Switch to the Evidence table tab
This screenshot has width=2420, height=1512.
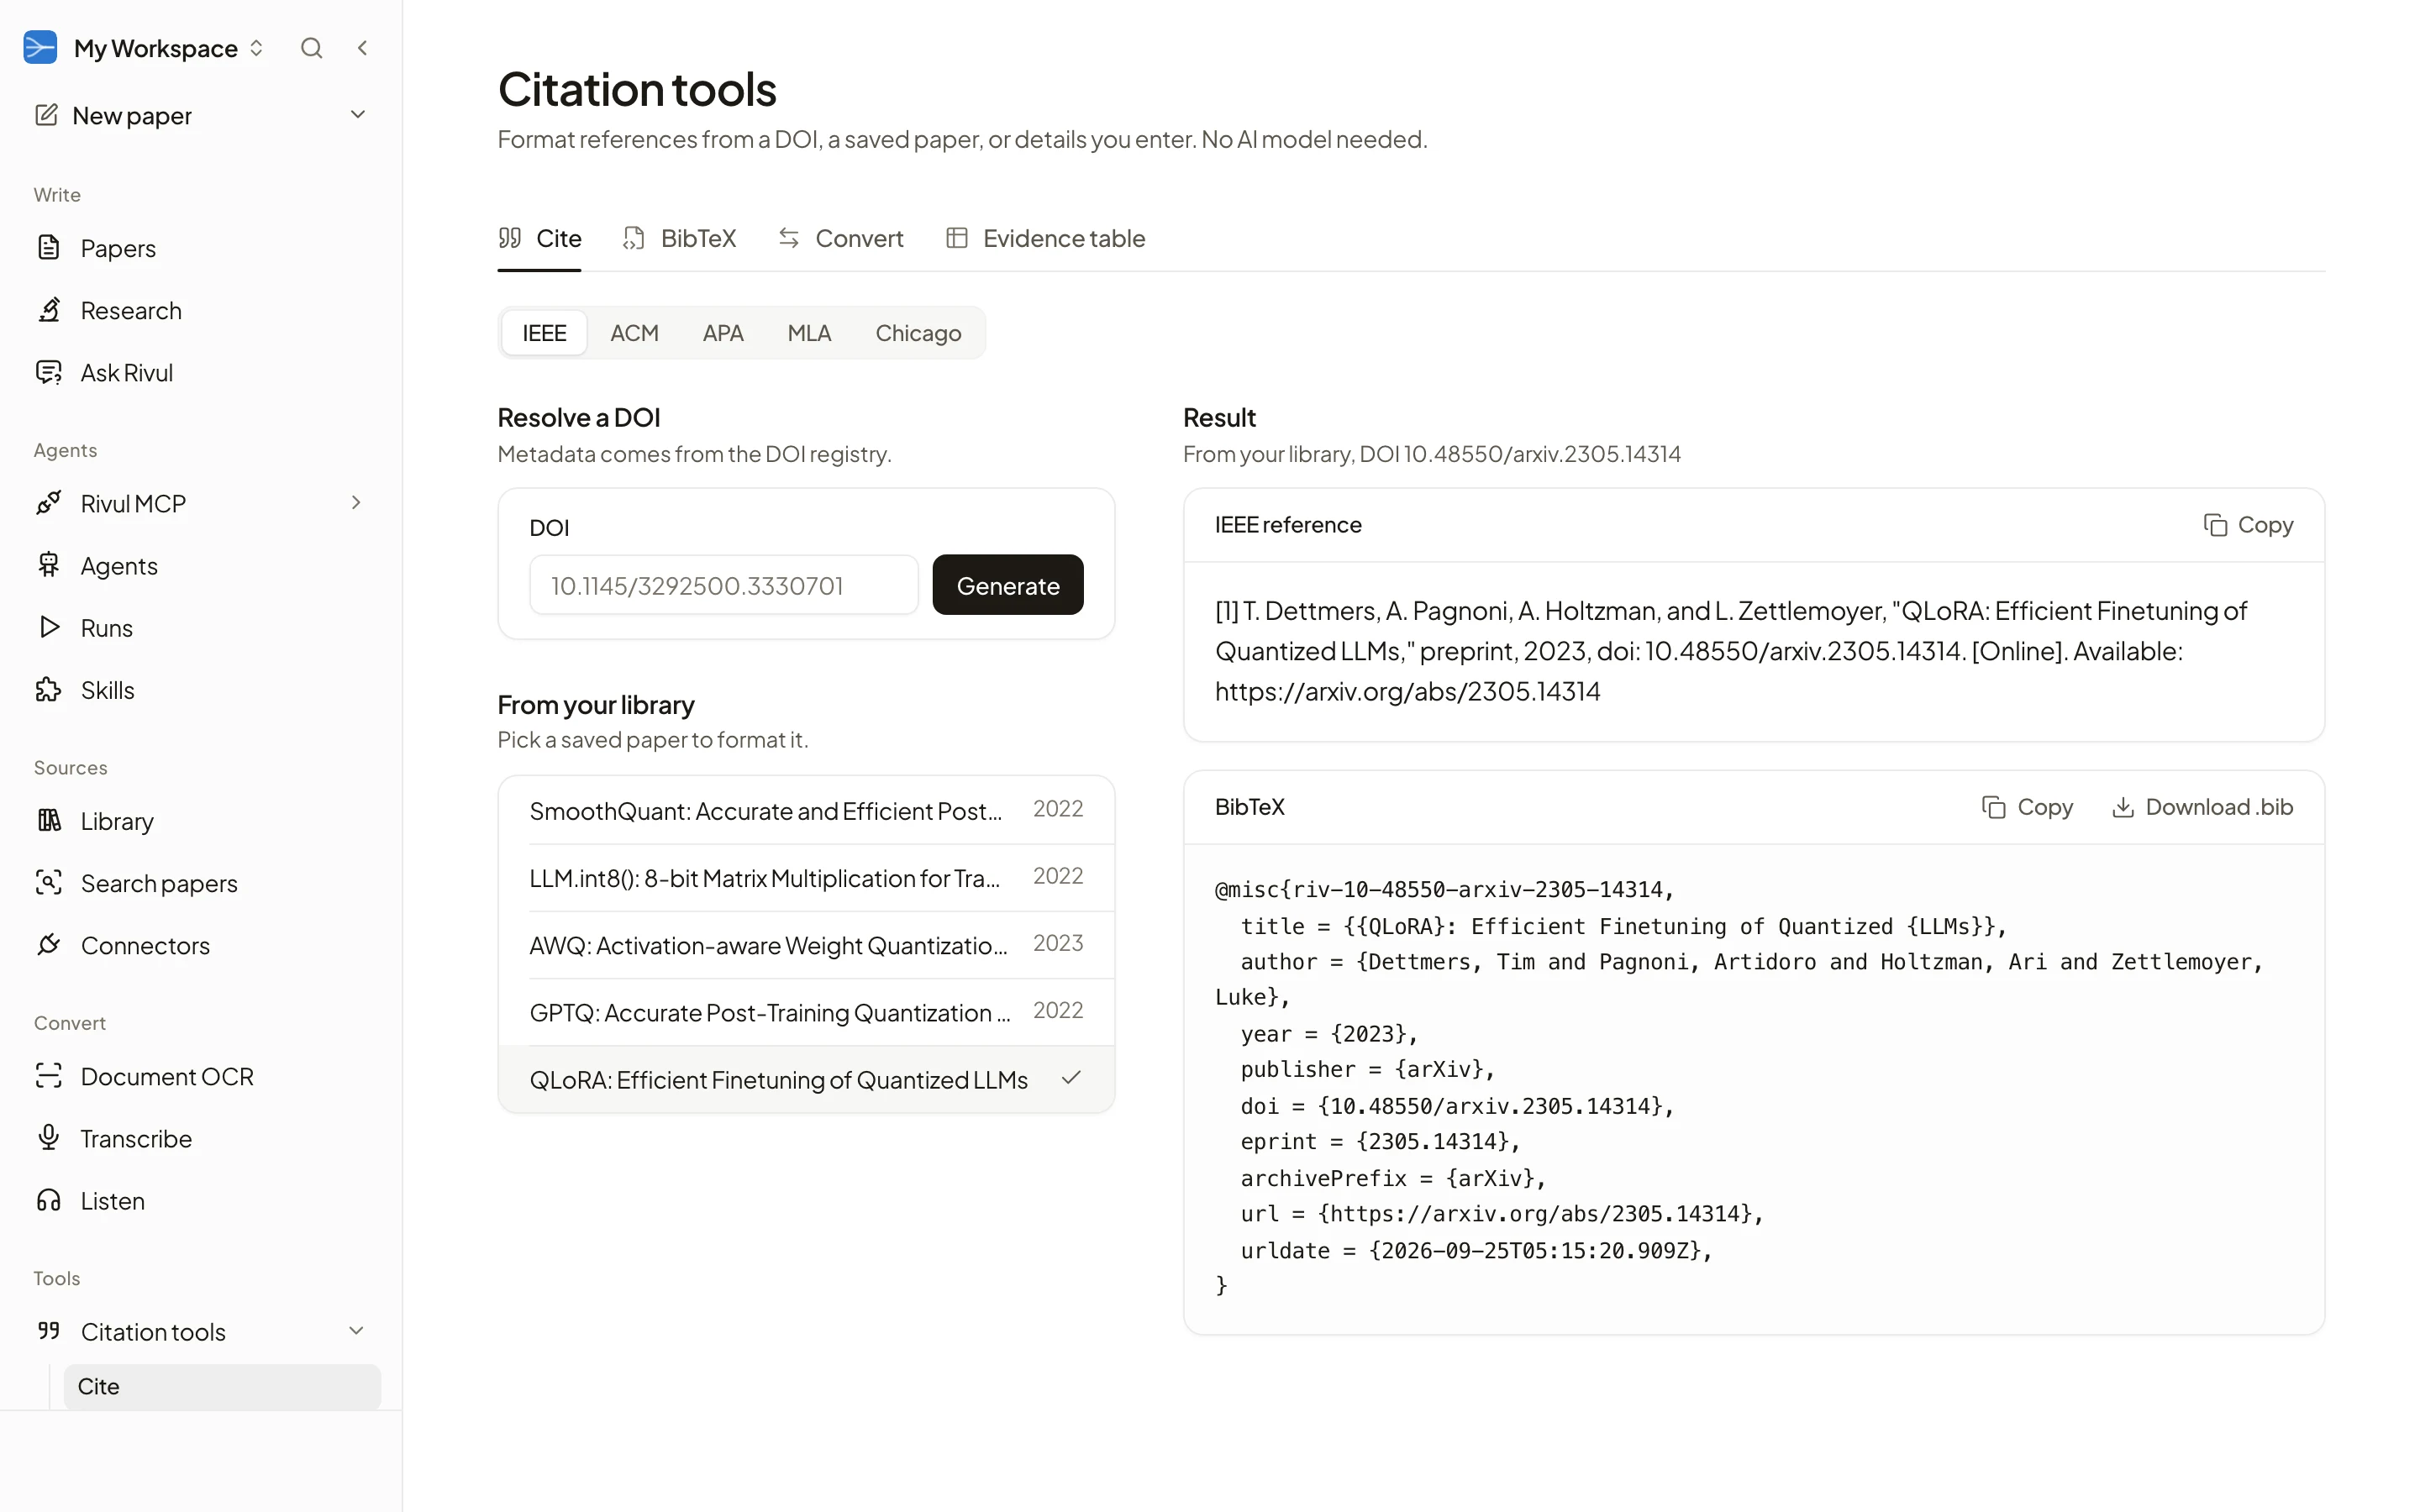click(1045, 238)
